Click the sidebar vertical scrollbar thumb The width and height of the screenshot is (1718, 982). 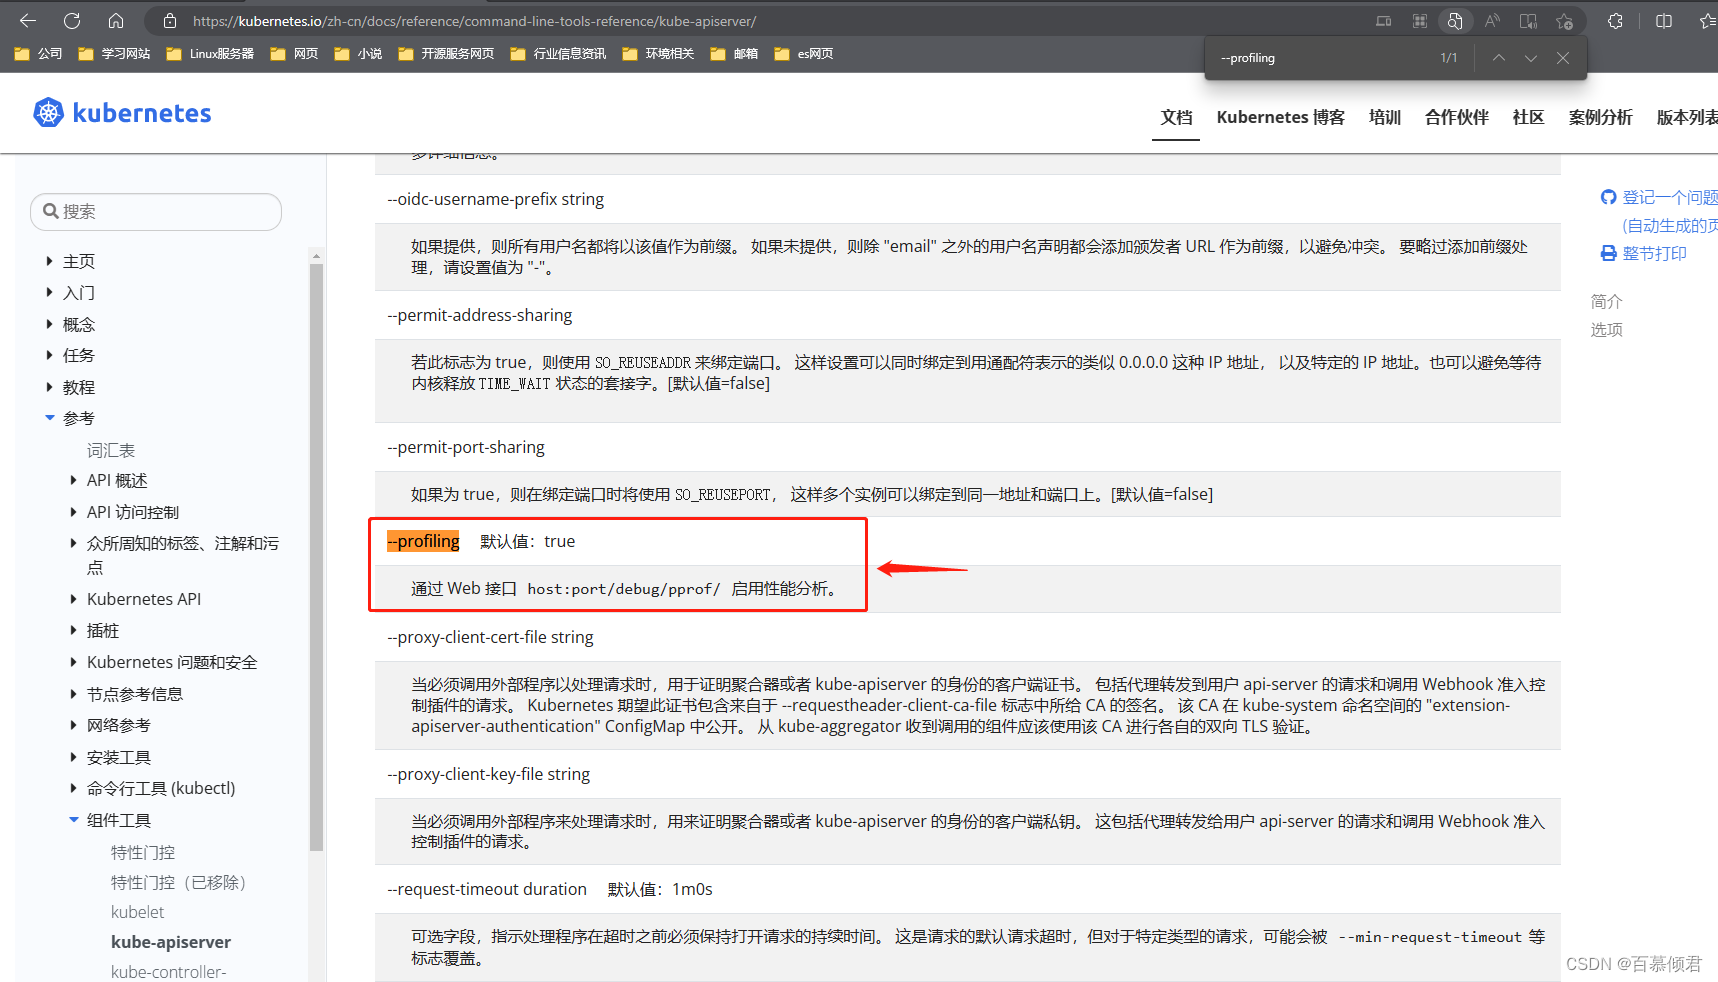point(316,556)
